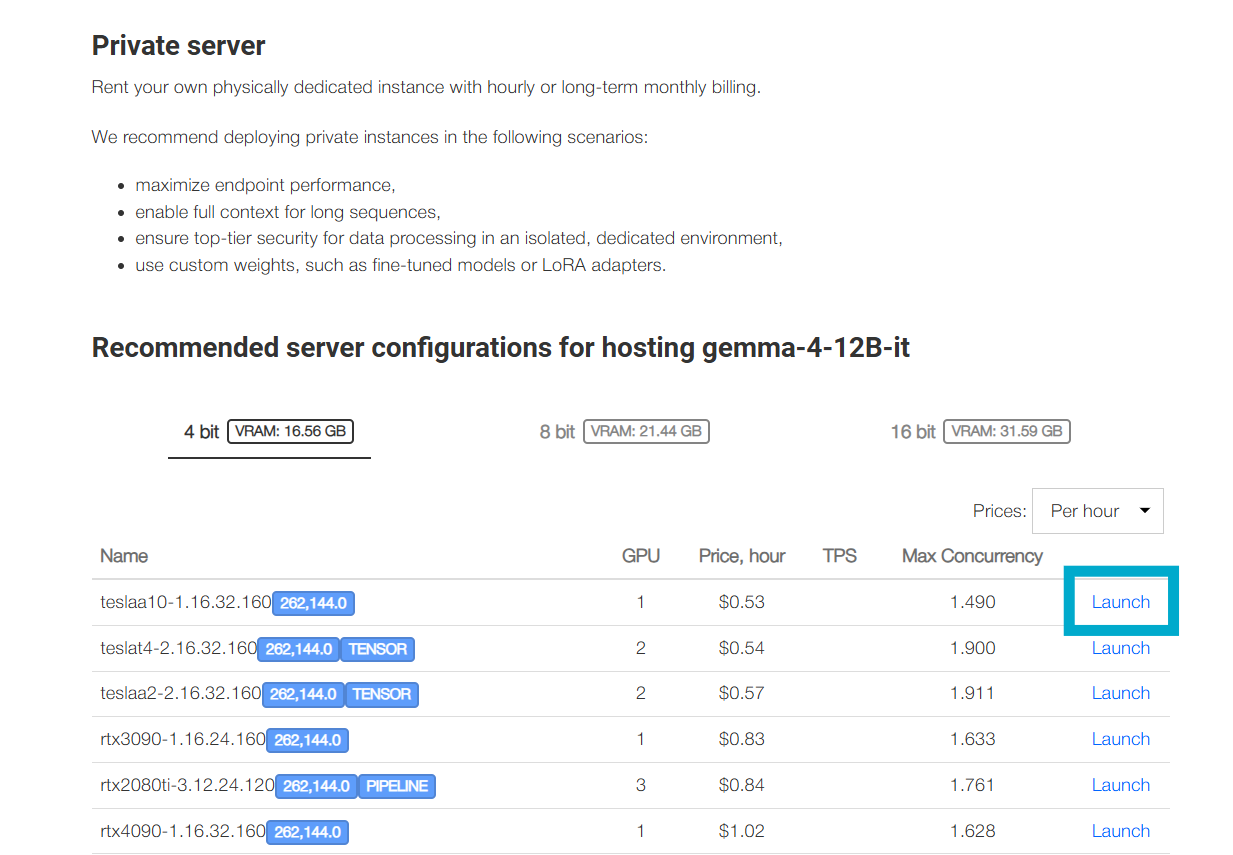Viewport: 1233px width, 855px height.
Task: Click the VRAM: 16.56 GB badge
Action: point(291,431)
